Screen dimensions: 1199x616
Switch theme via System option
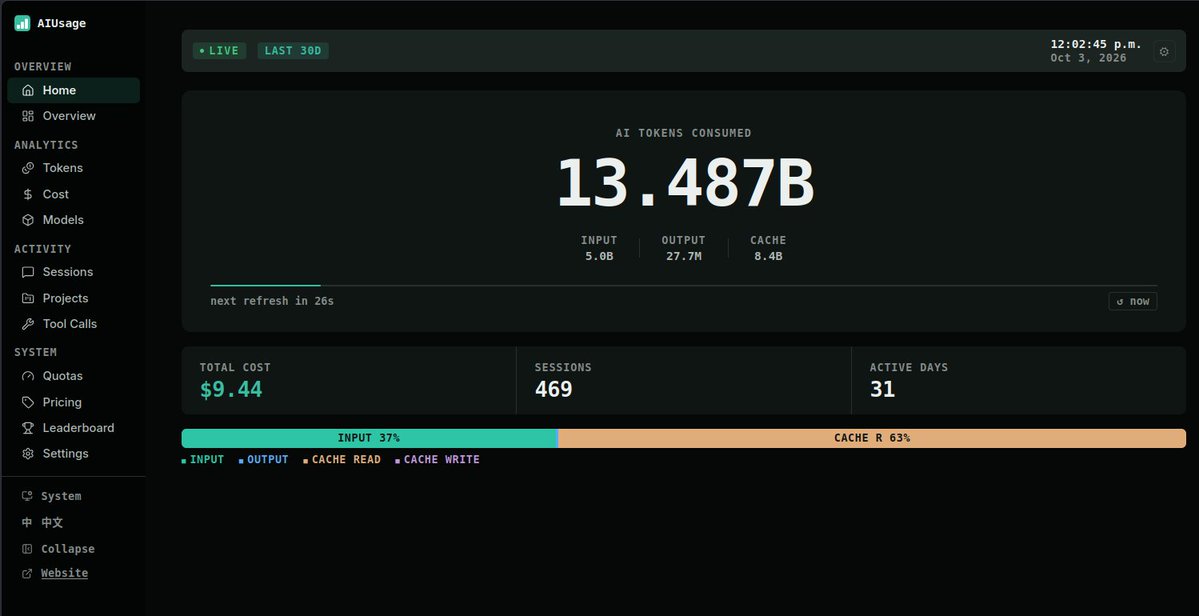coord(73,496)
